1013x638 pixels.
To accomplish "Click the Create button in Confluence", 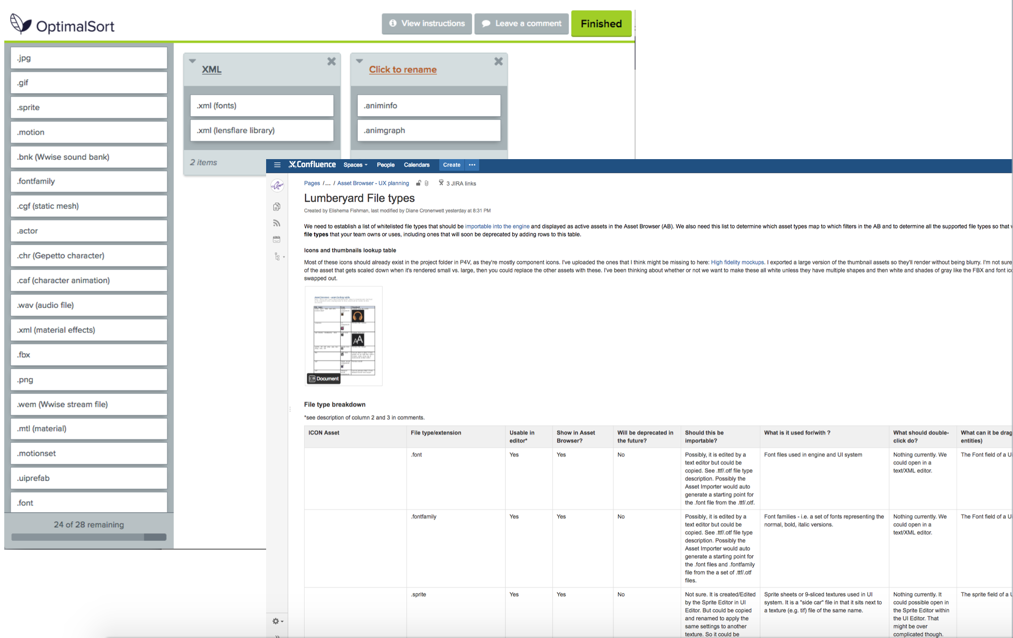I will 452,165.
